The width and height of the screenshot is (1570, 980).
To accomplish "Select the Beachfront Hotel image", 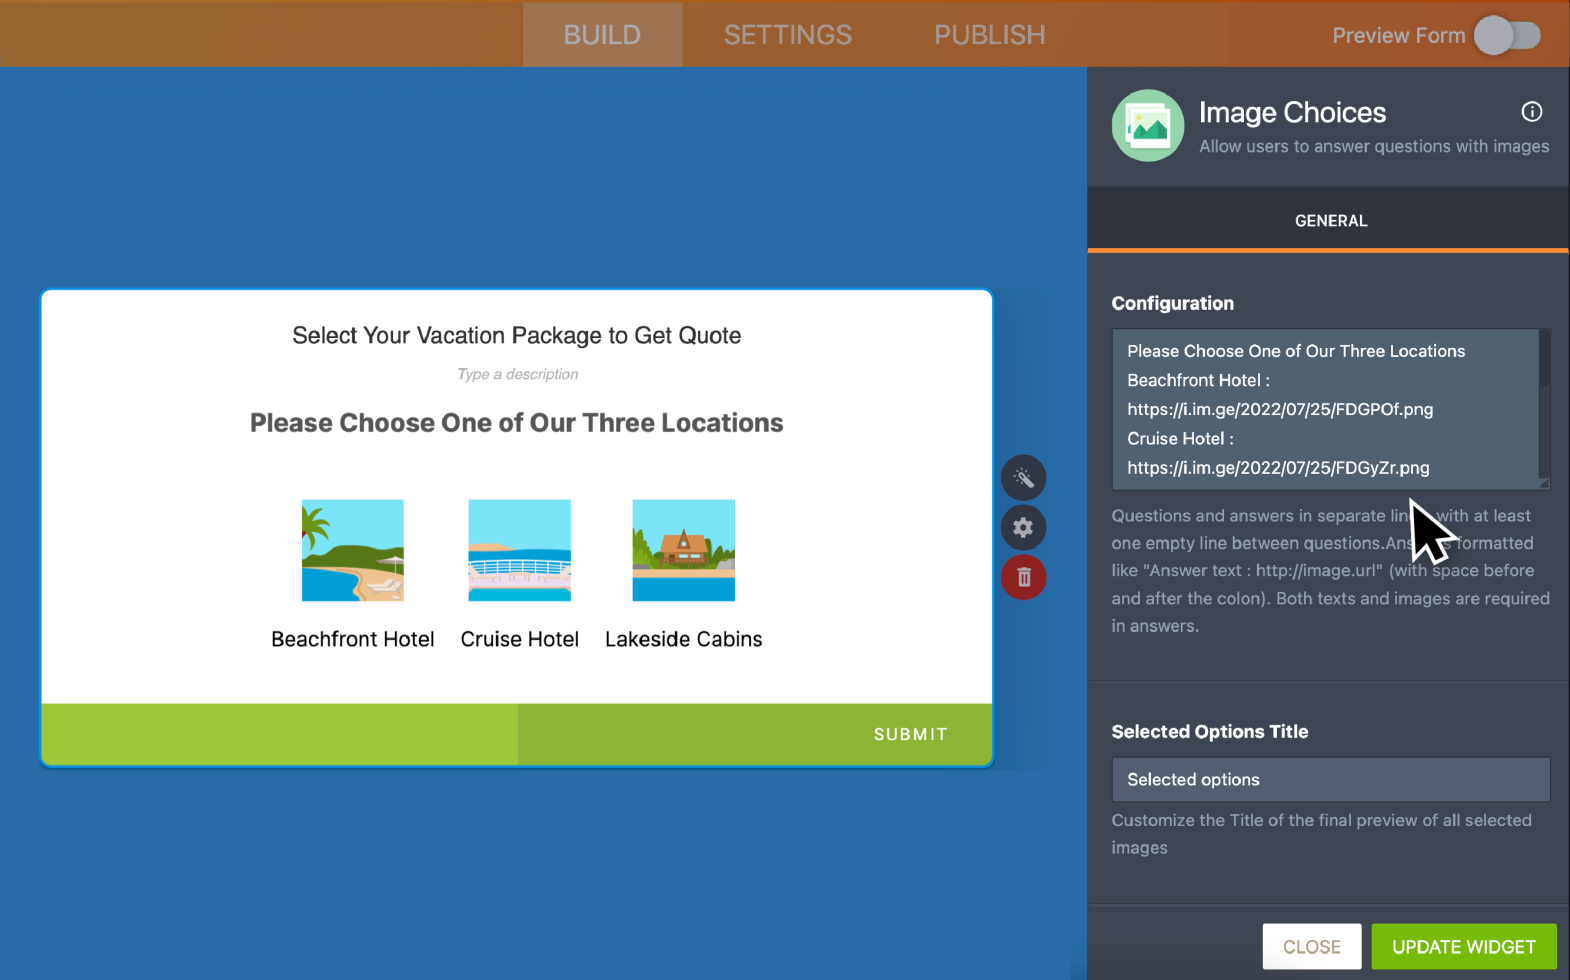I will click(353, 550).
